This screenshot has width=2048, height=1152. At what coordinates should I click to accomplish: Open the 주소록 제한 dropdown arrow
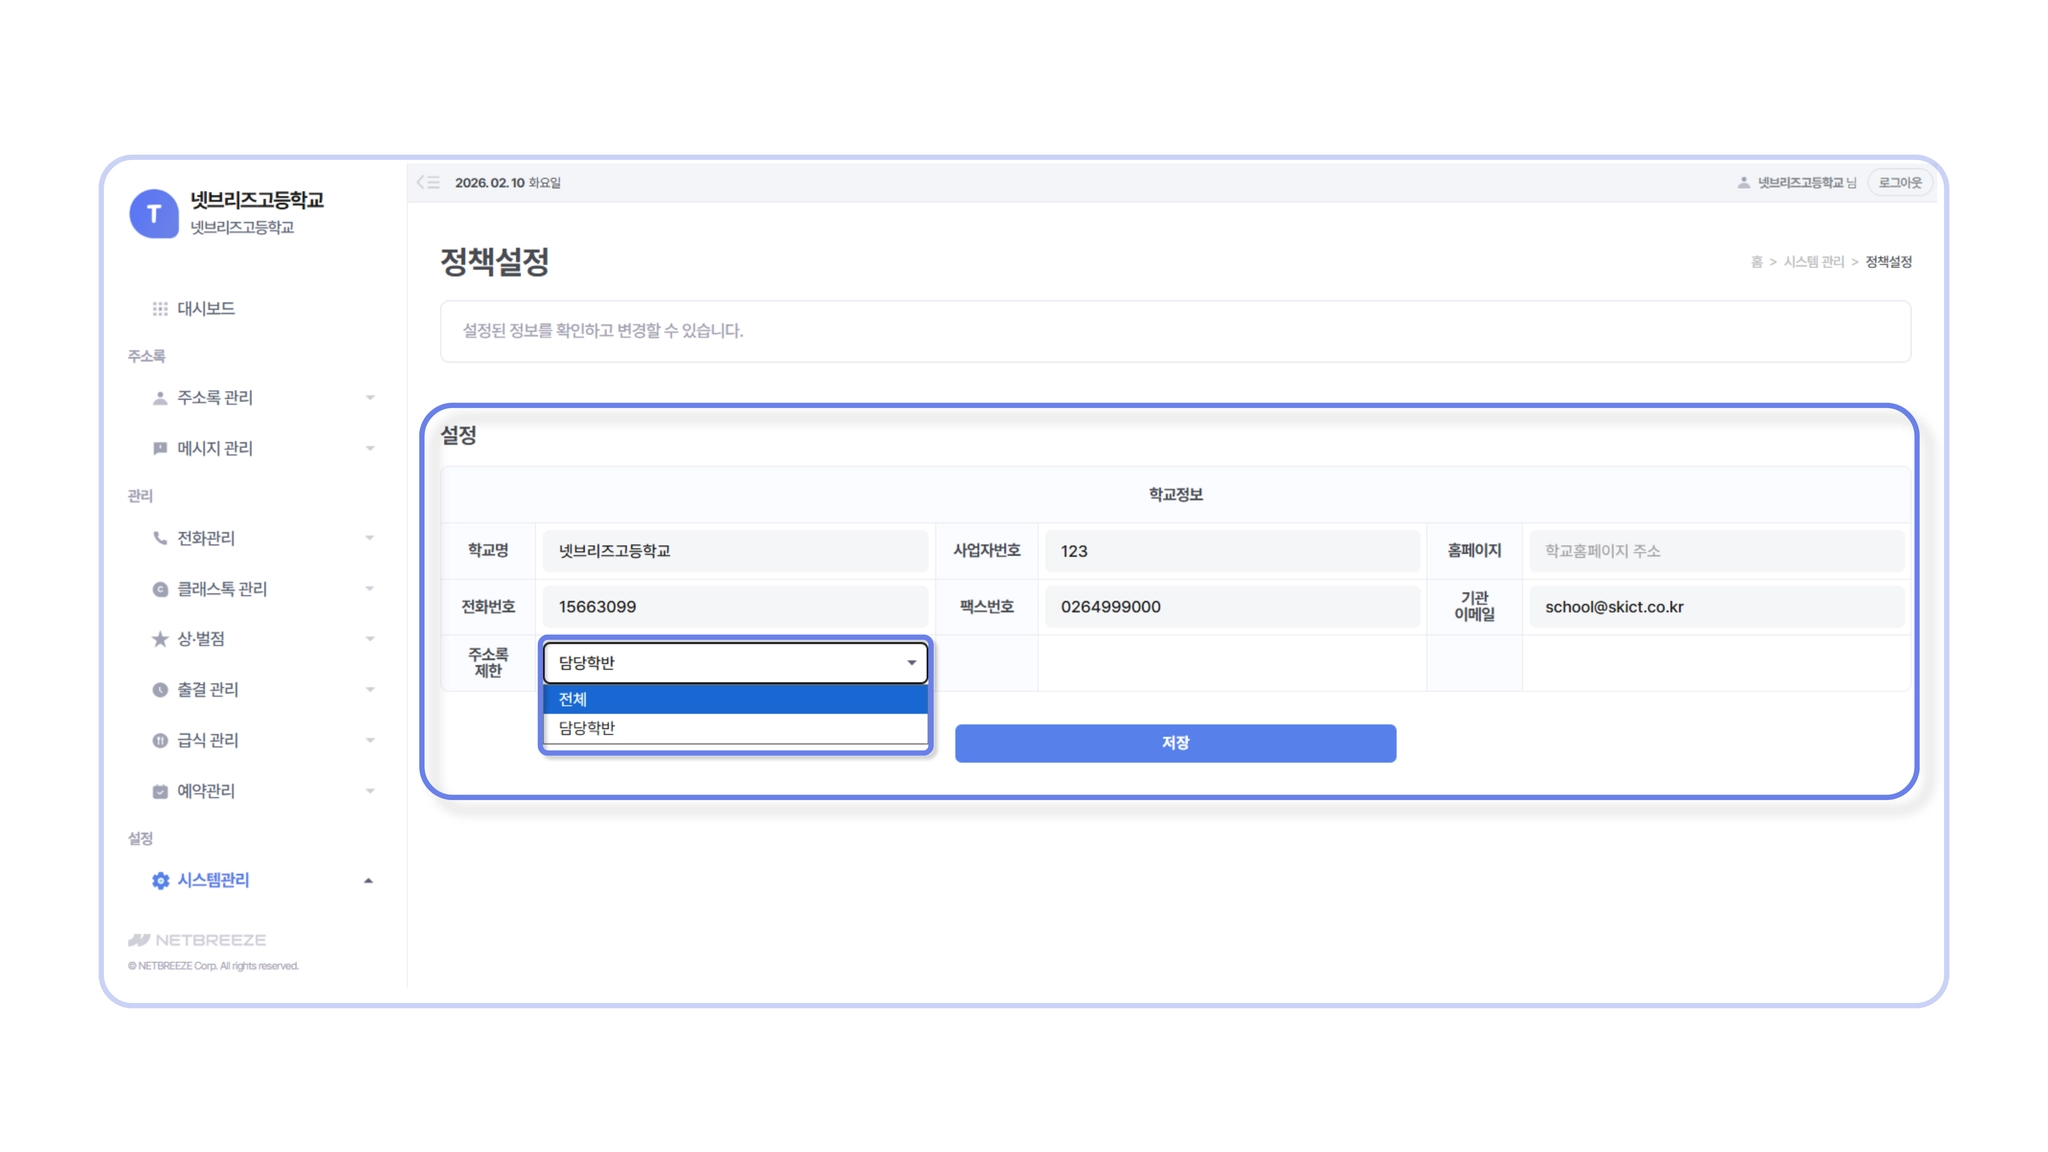point(911,663)
